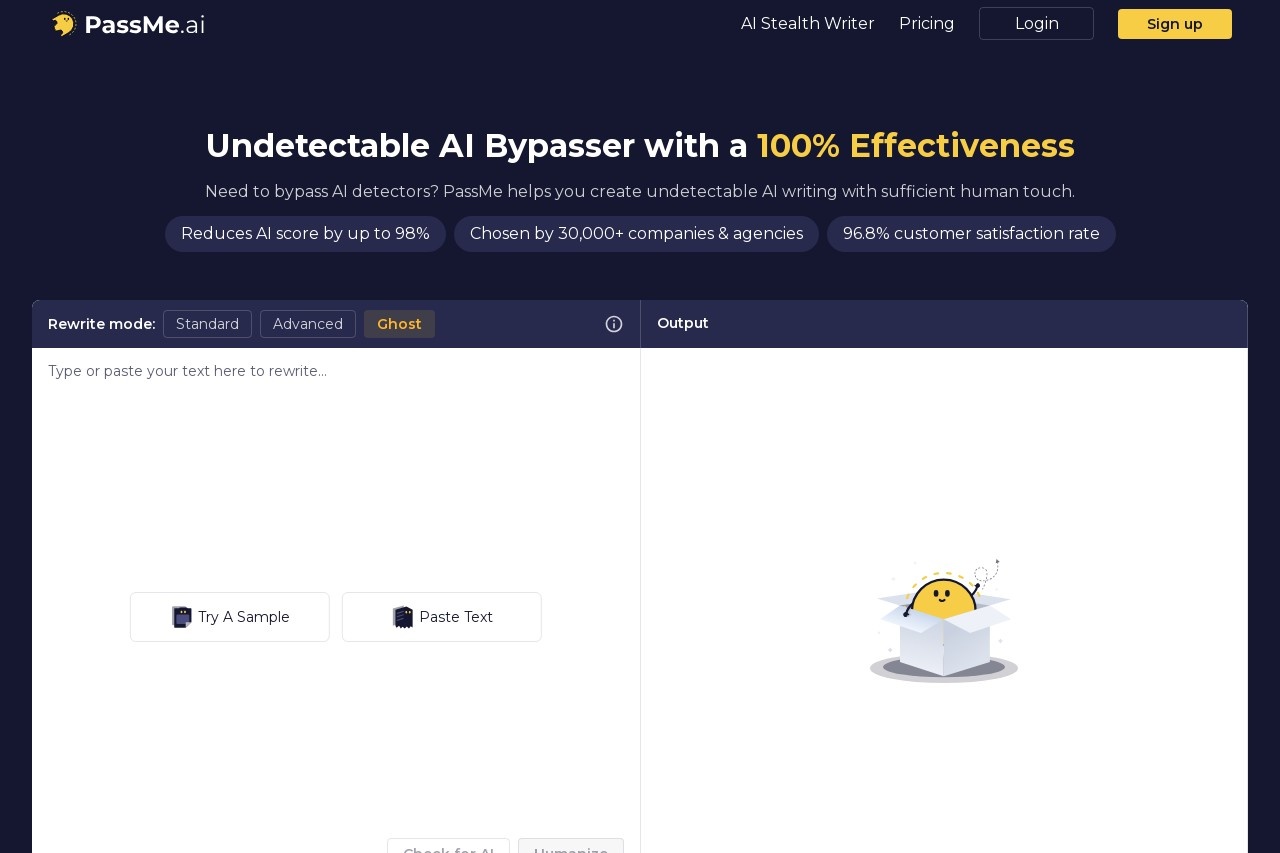Image resolution: width=1280 pixels, height=853 pixels.
Task: Select Advanced rewrite mode
Action: tap(308, 324)
